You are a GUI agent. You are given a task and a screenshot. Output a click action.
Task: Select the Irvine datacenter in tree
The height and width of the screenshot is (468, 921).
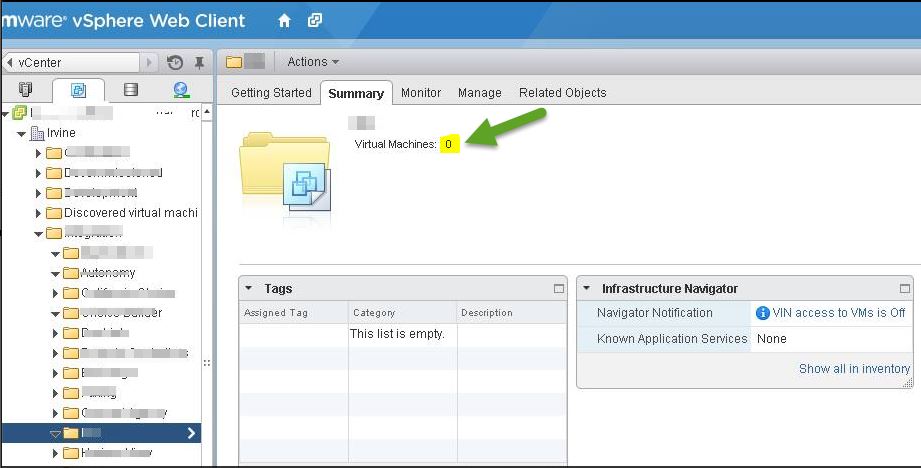pos(61,133)
